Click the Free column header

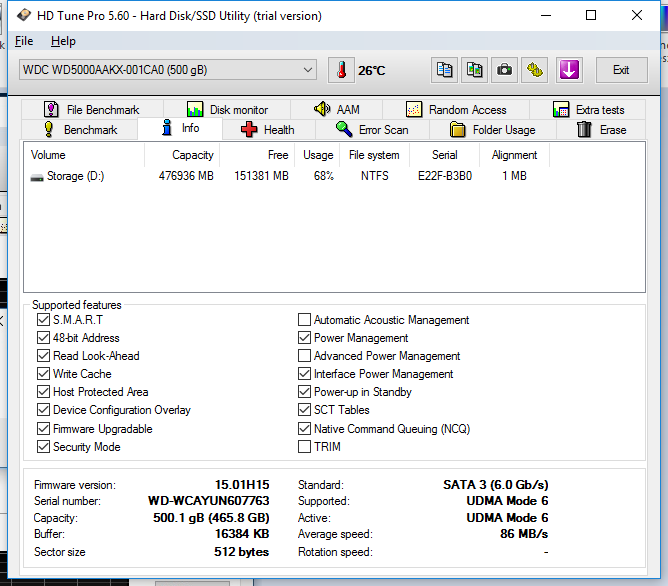257,155
